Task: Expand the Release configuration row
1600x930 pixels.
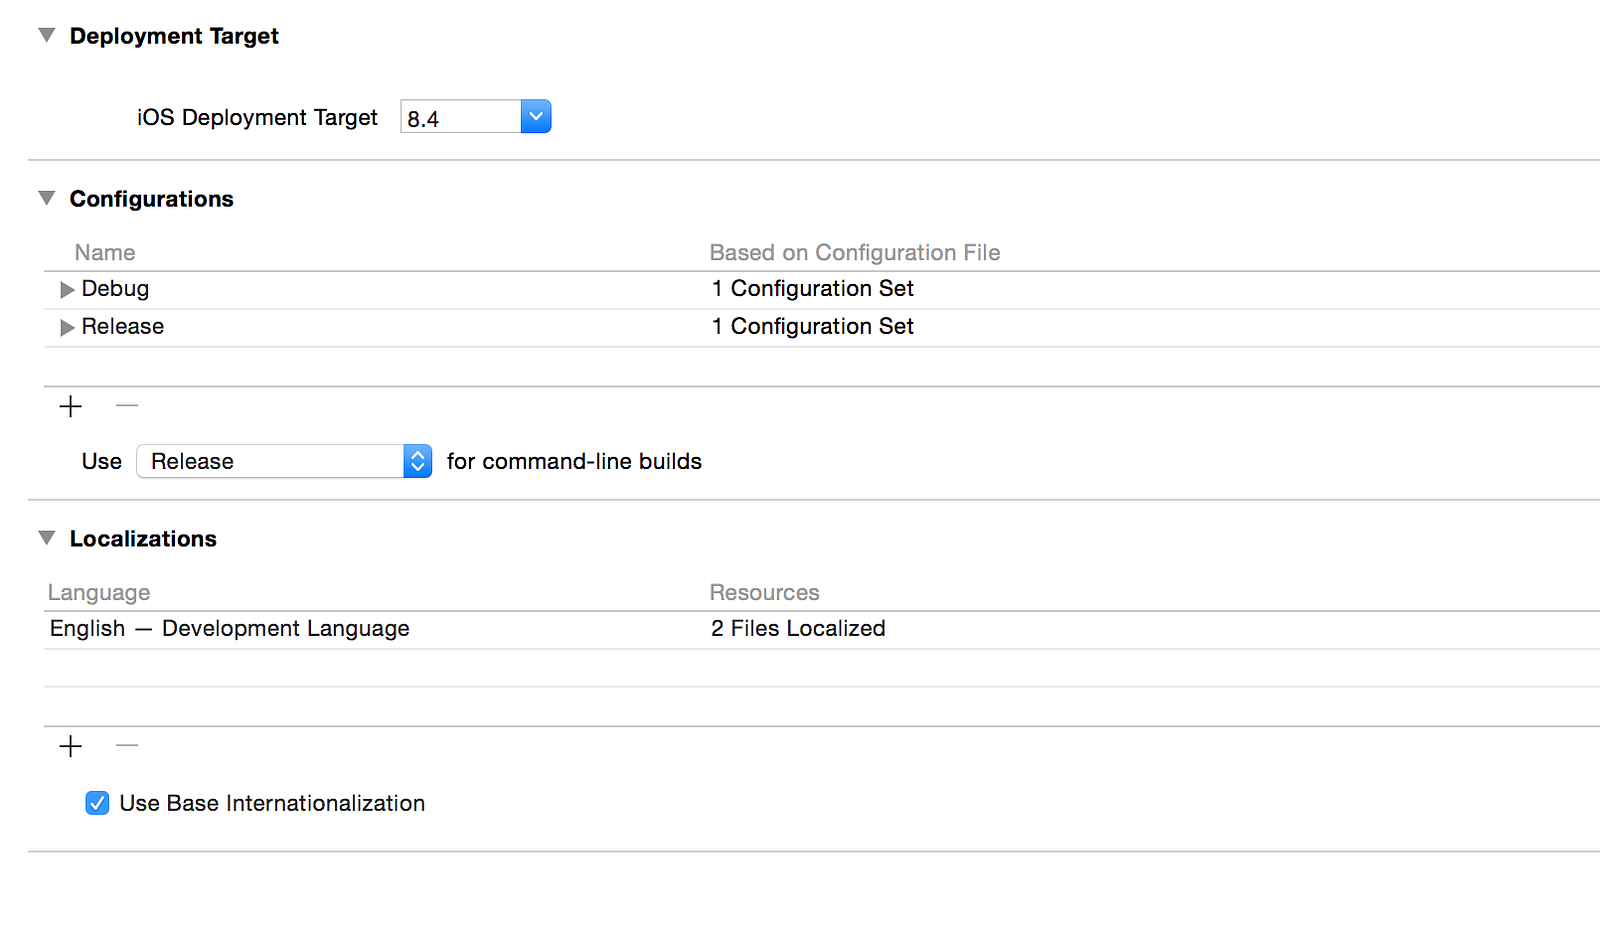Action: pyautogui.click(x=67, y=328)
